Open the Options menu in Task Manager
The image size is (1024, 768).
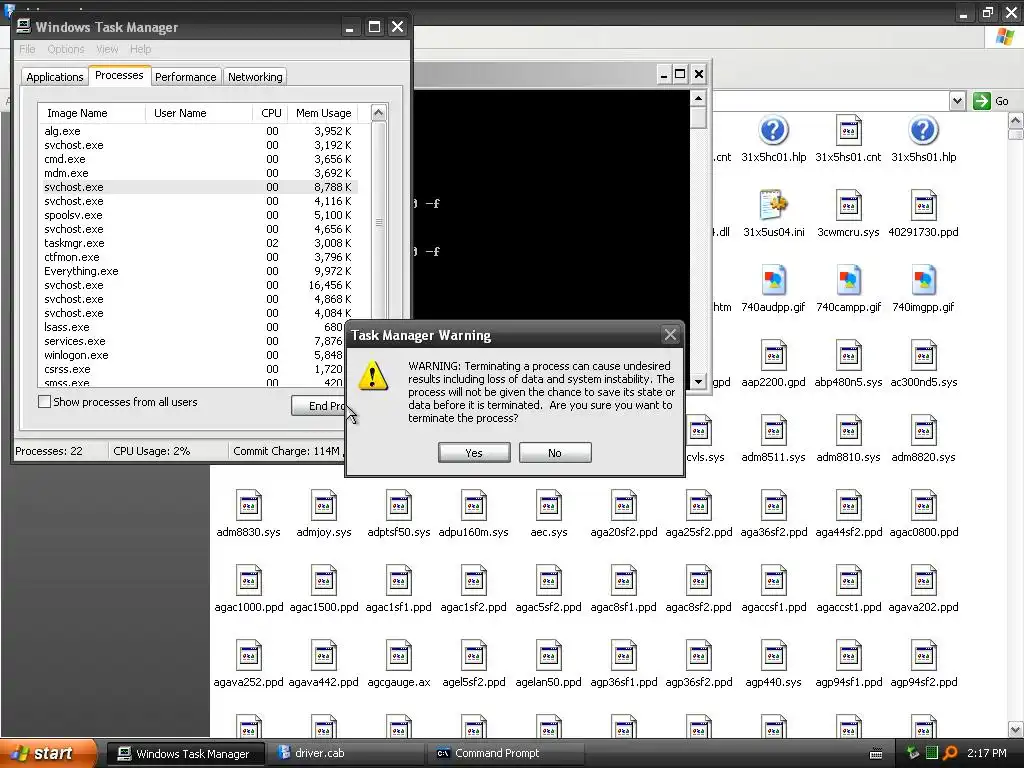[65, 49]
